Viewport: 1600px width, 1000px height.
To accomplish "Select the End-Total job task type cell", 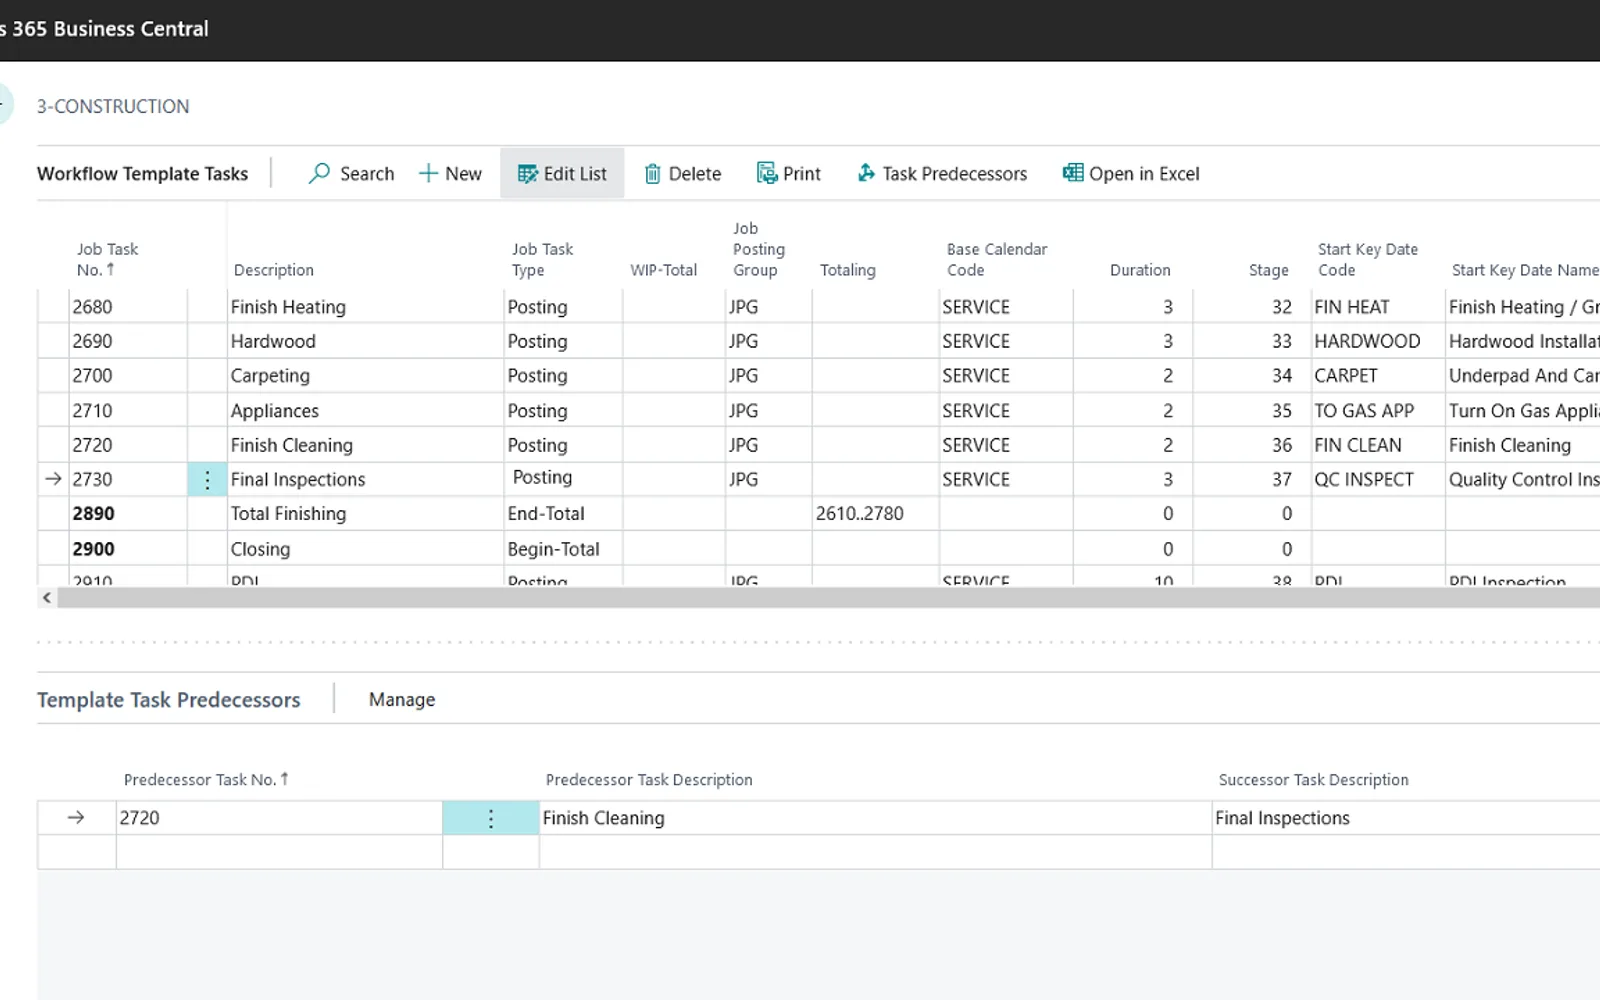I will coord(563,514).
